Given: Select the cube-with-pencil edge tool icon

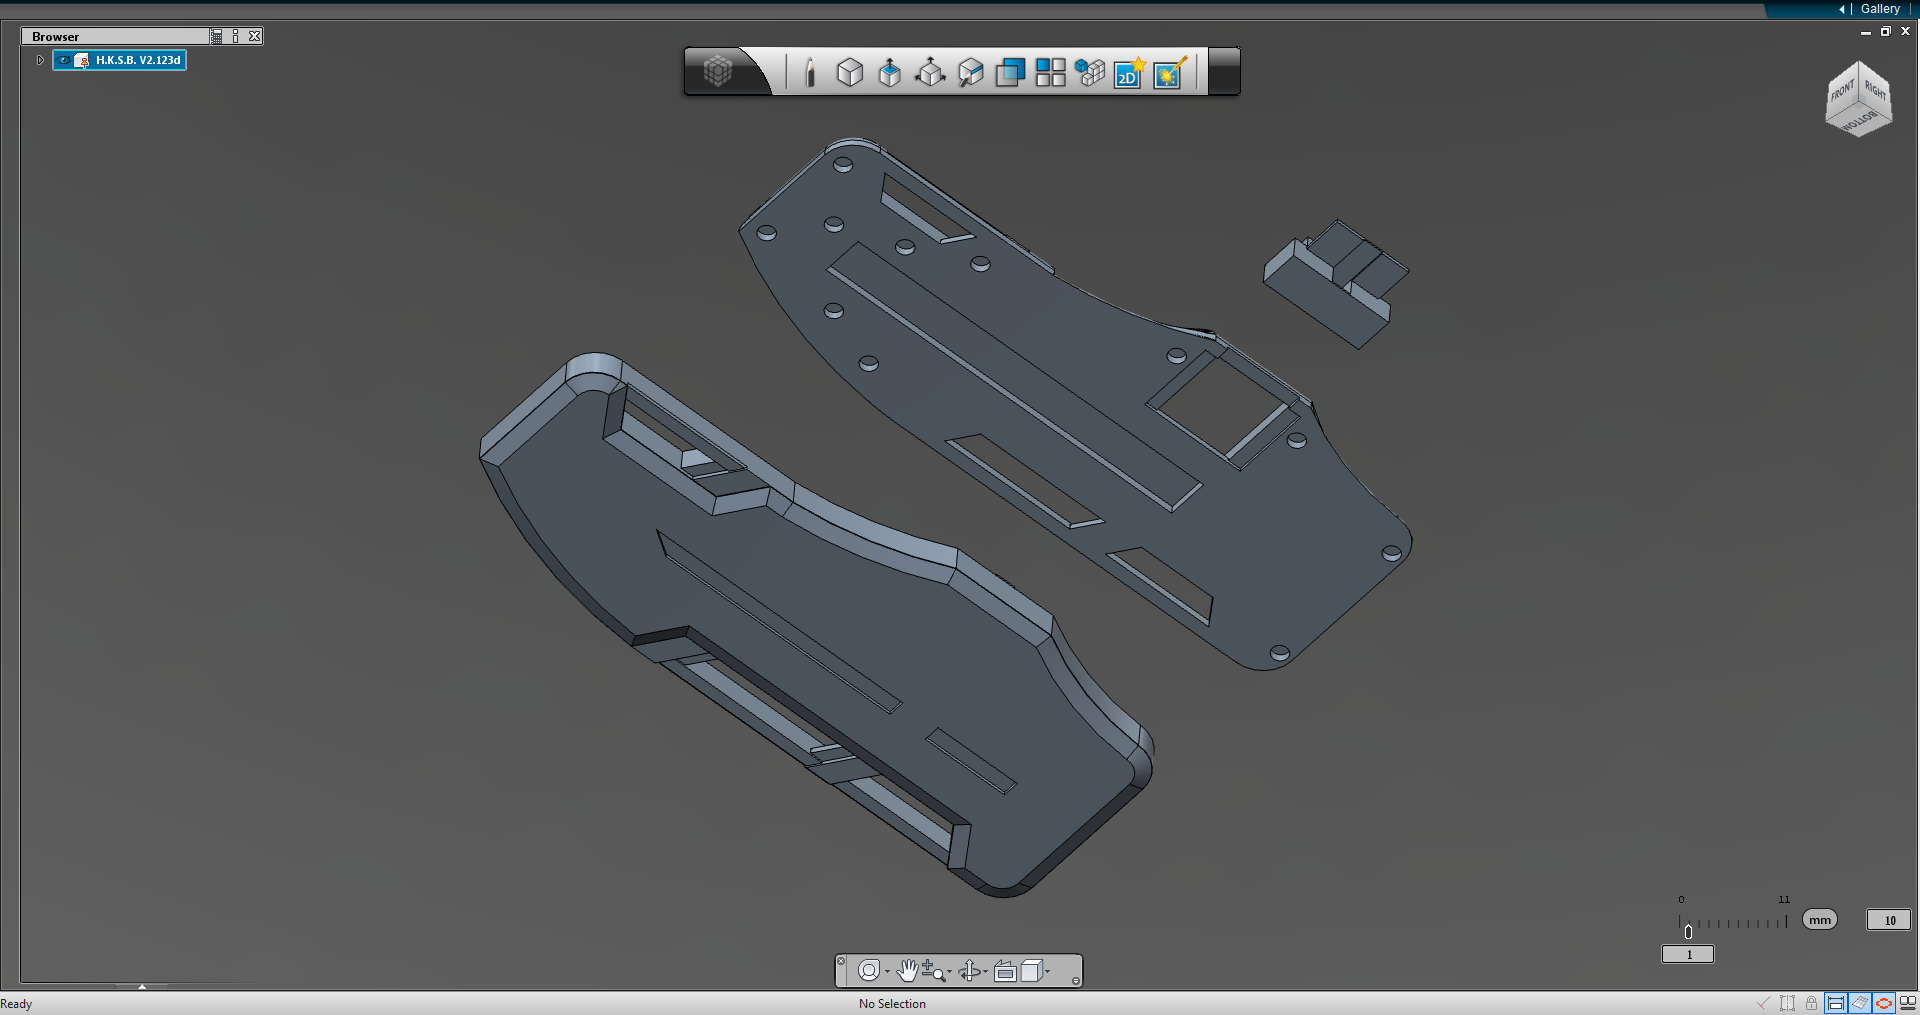Looking at the screenshot, I should (x=970, y=72).
